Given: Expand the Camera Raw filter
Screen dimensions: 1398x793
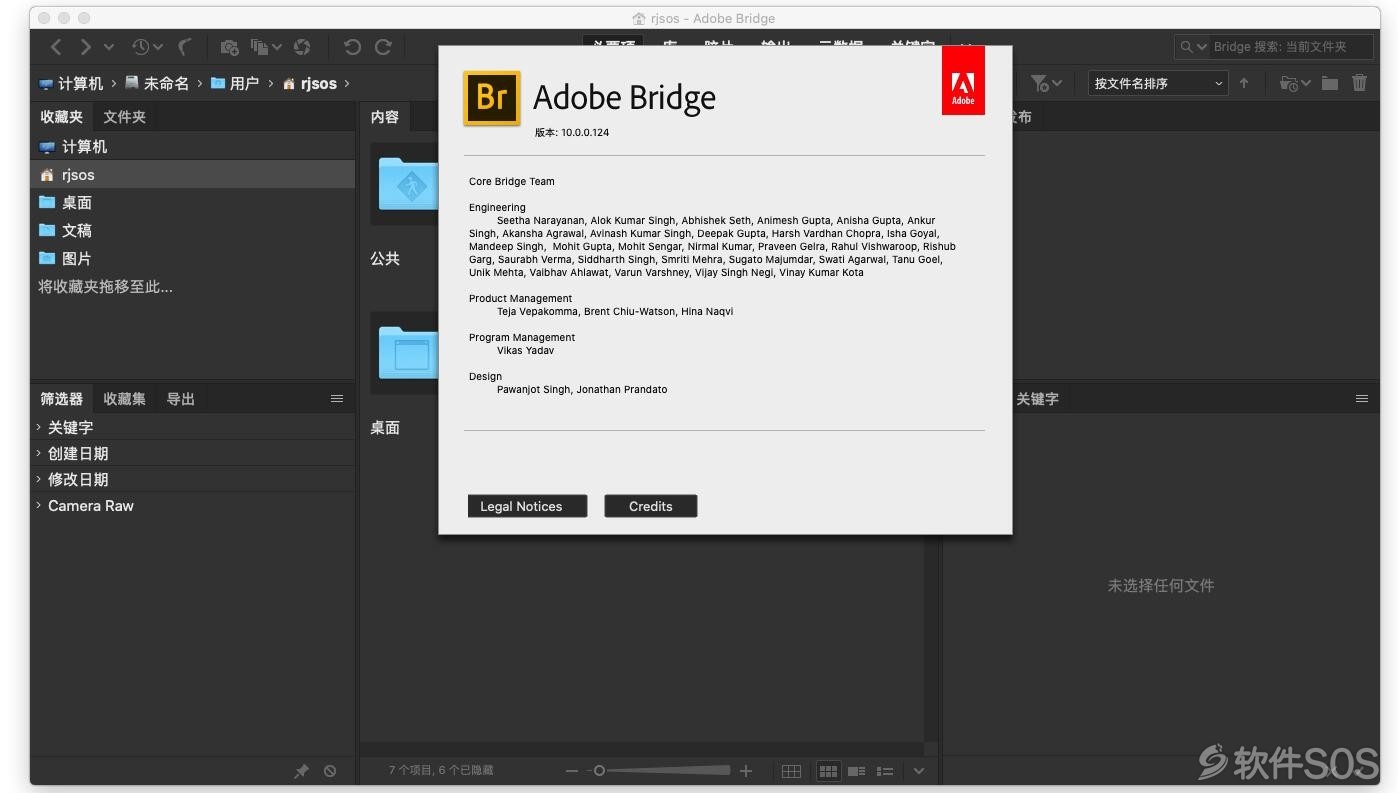Looking at the screenshot, I should pos(39,505).
